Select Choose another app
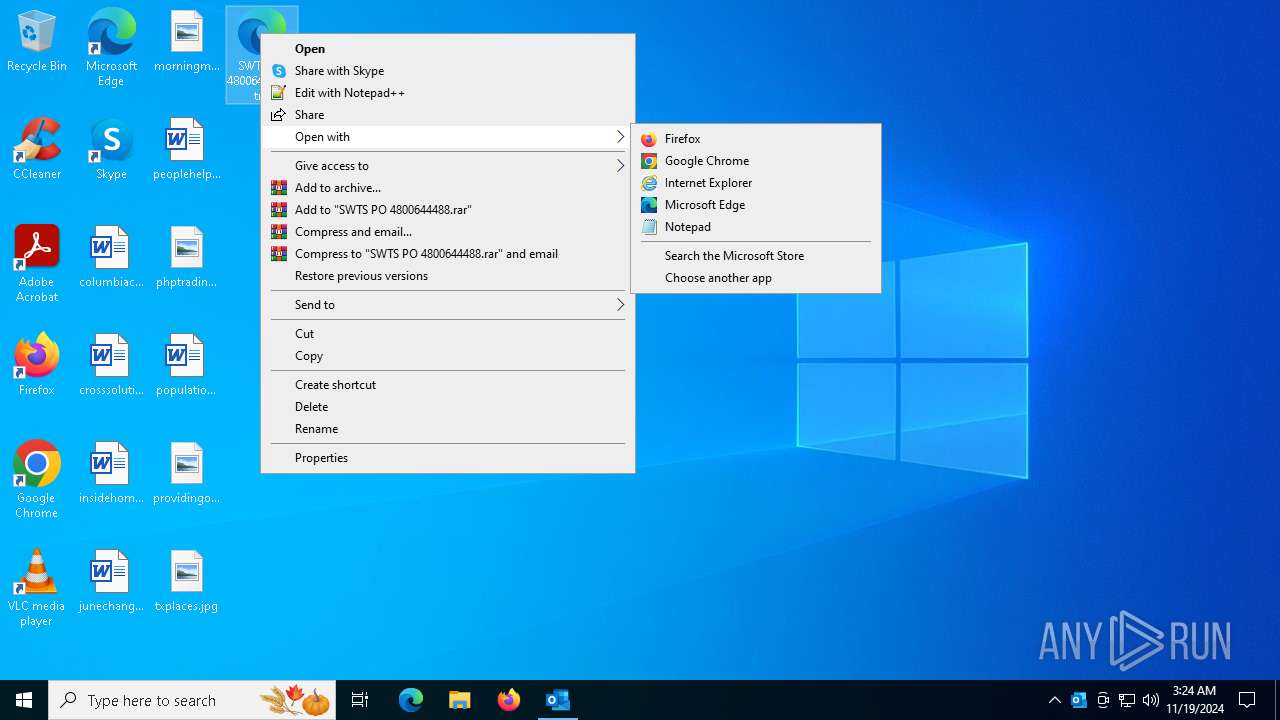 (756, 278)
